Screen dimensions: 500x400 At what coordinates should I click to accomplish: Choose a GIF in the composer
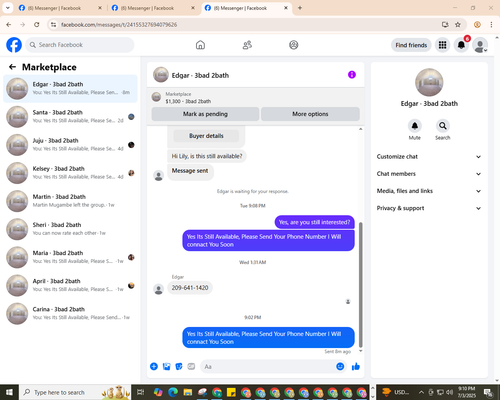coord(191,367)
